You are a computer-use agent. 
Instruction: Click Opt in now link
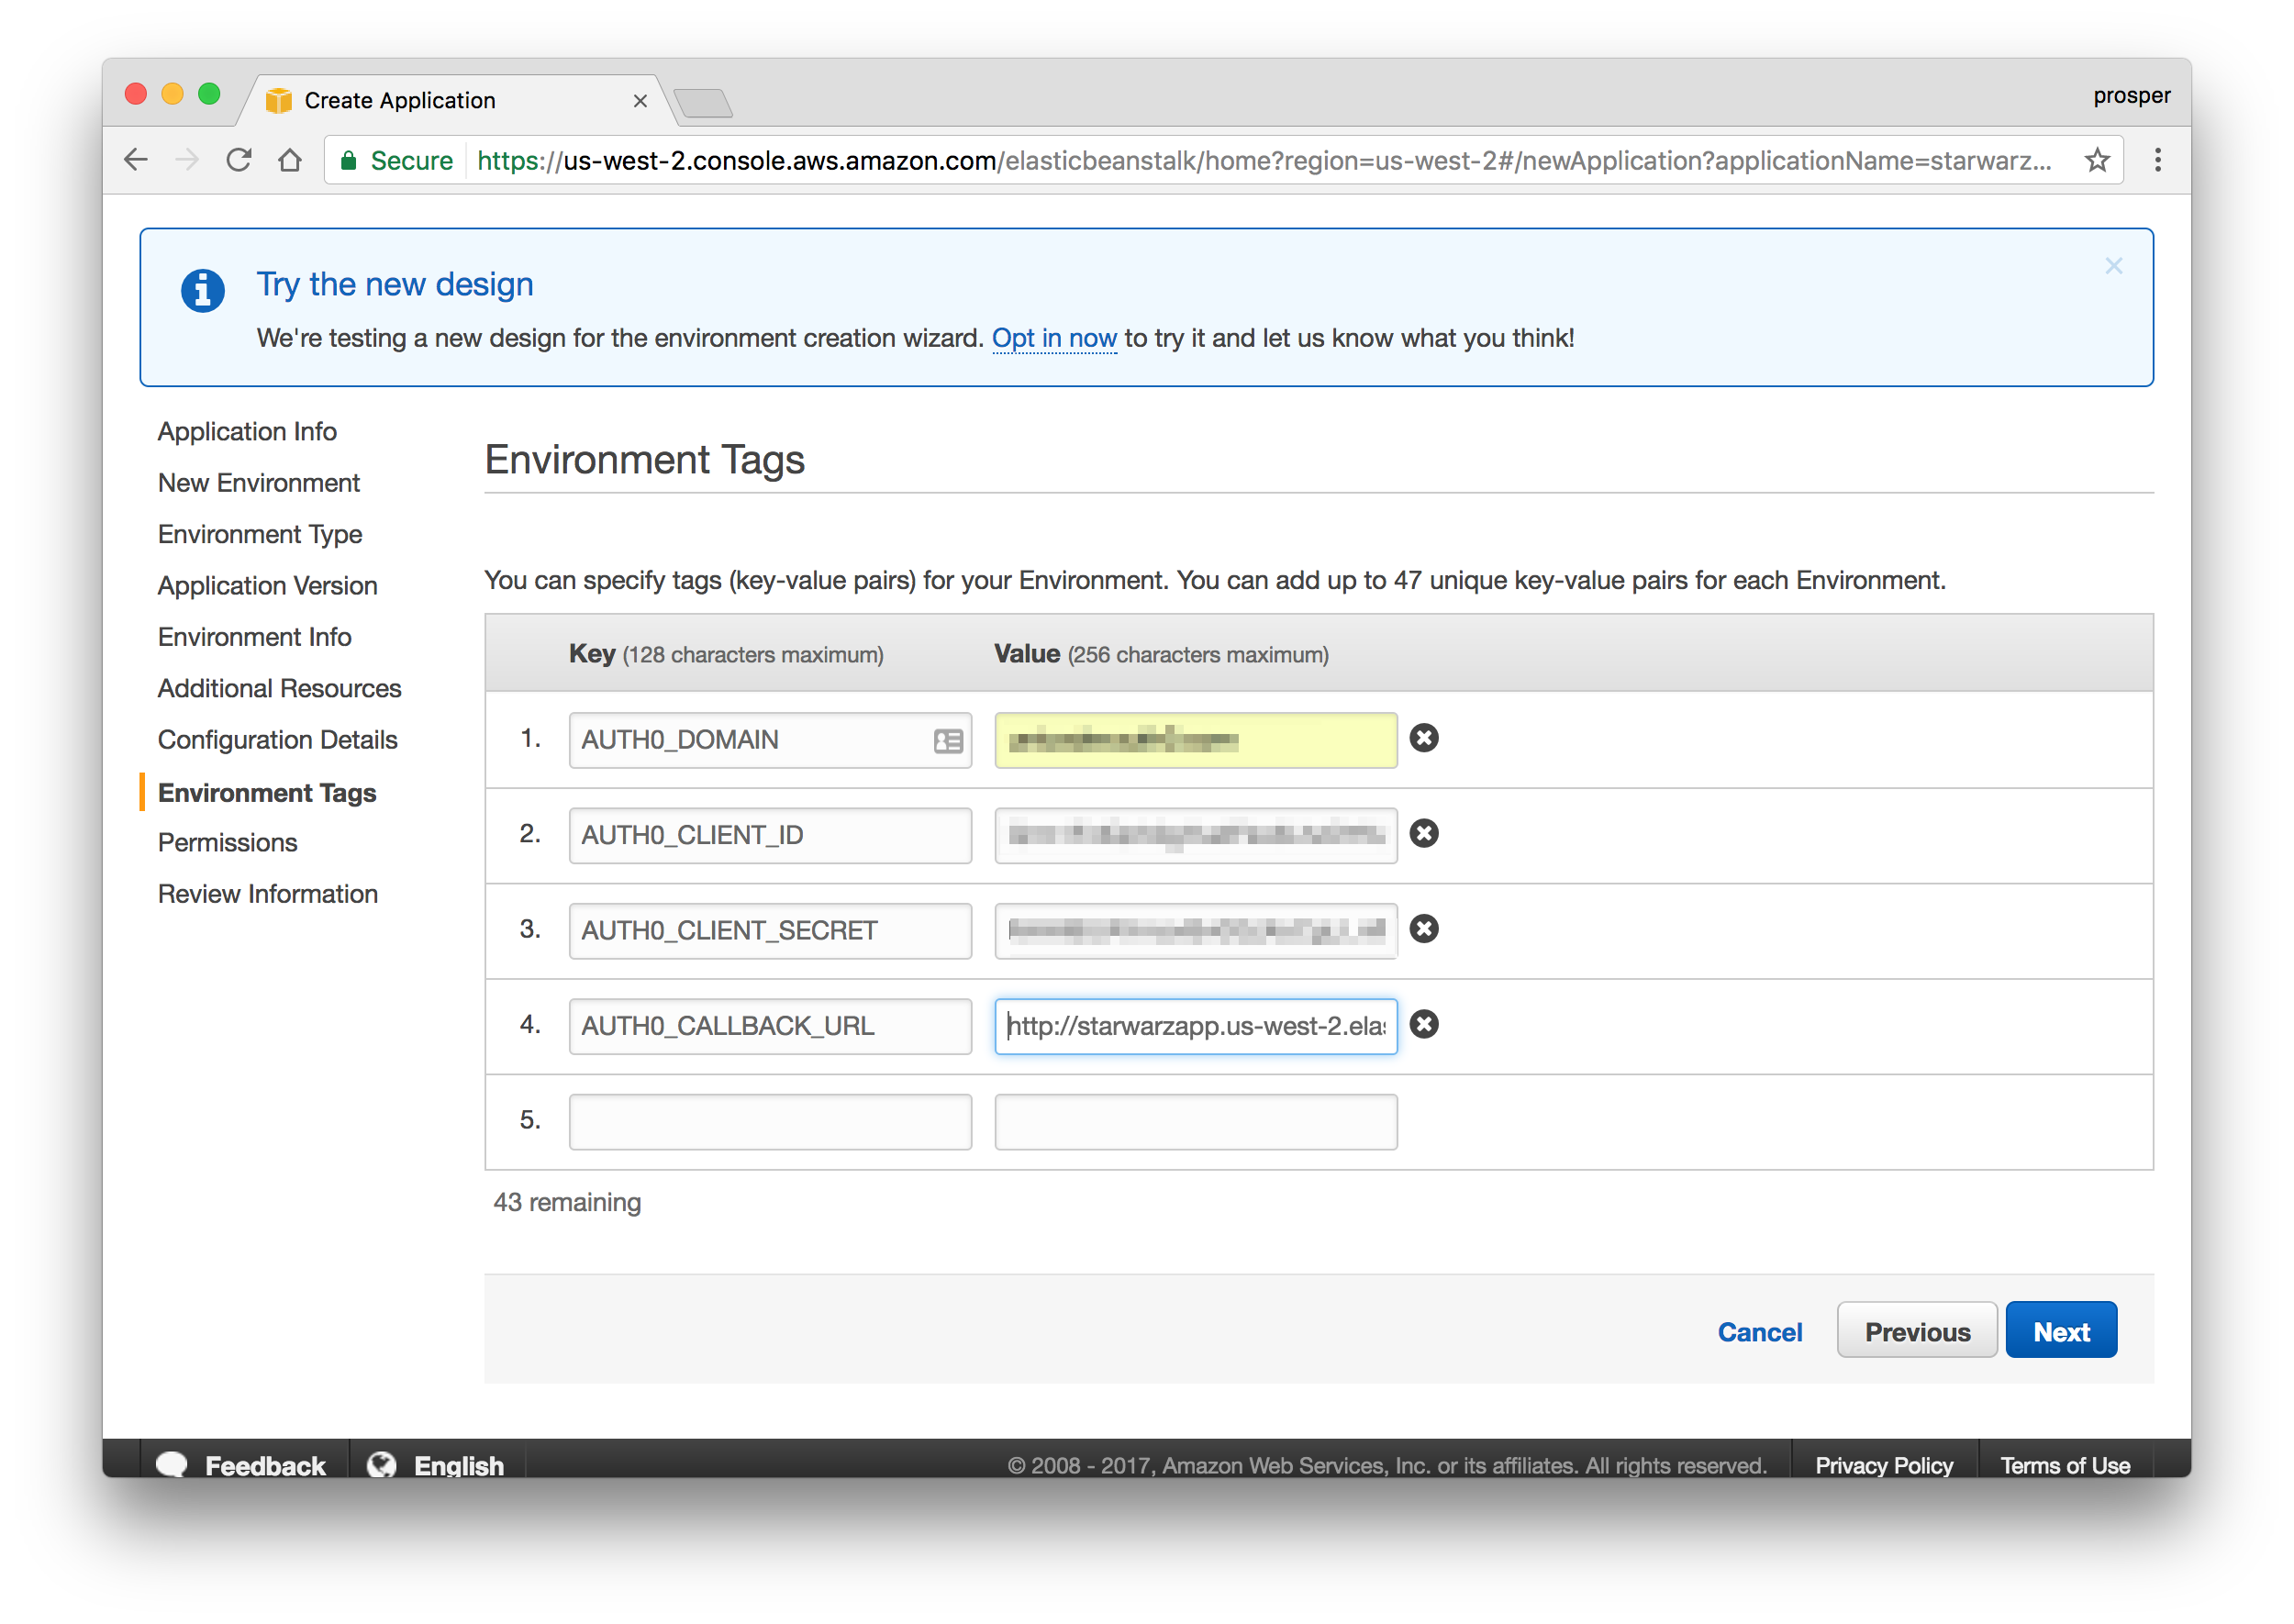click(x=1053, y=338)
